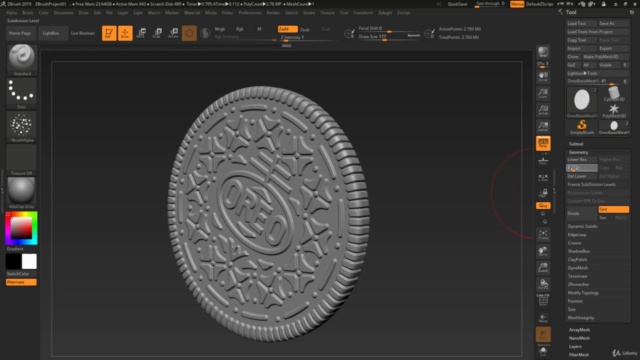Toggle Zadd mode

[x=287, y=29]
